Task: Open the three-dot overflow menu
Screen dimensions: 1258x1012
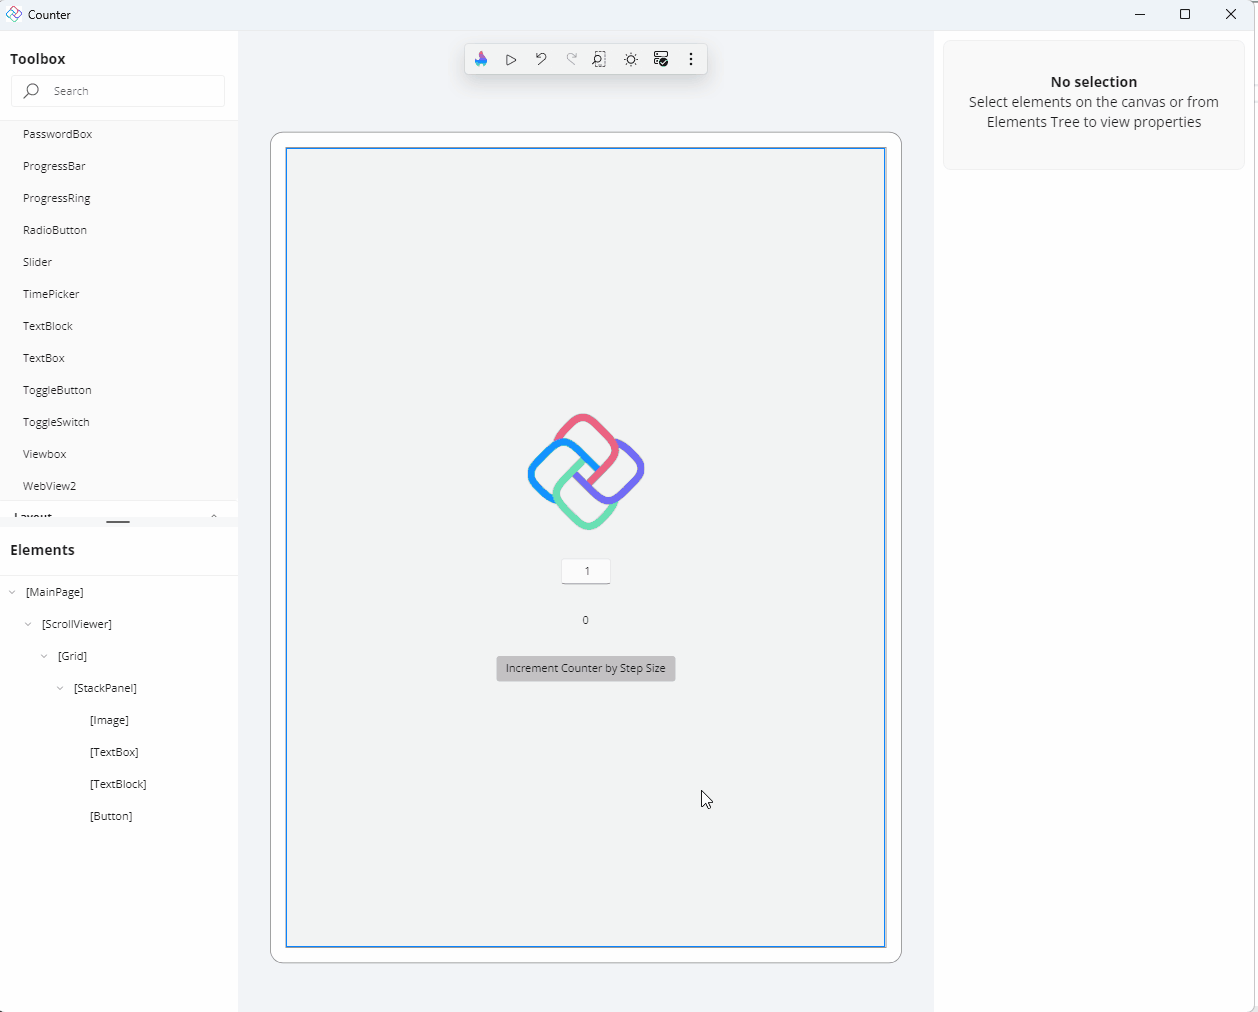Action: [691, 59]
